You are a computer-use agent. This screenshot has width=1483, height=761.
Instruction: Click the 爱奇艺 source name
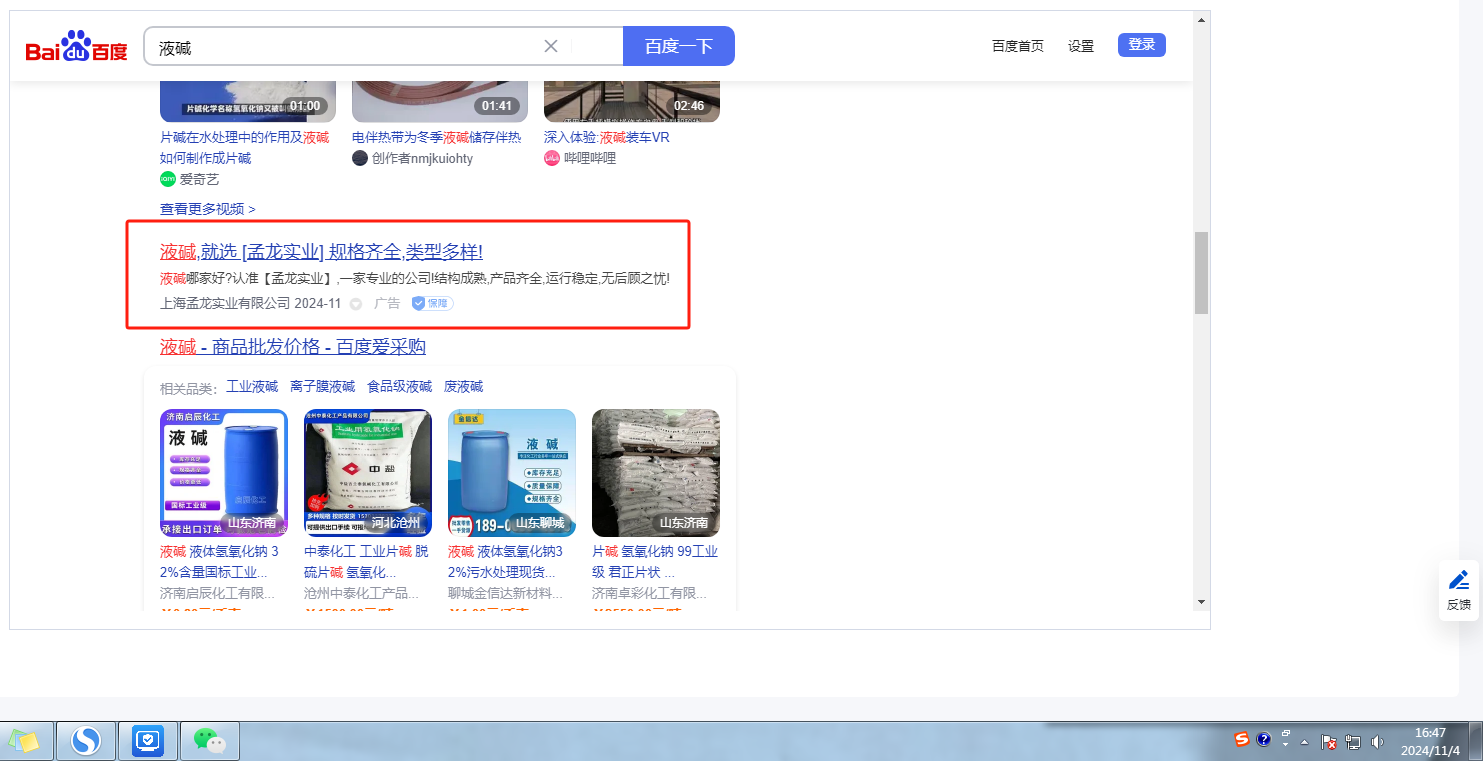(199, 179)
